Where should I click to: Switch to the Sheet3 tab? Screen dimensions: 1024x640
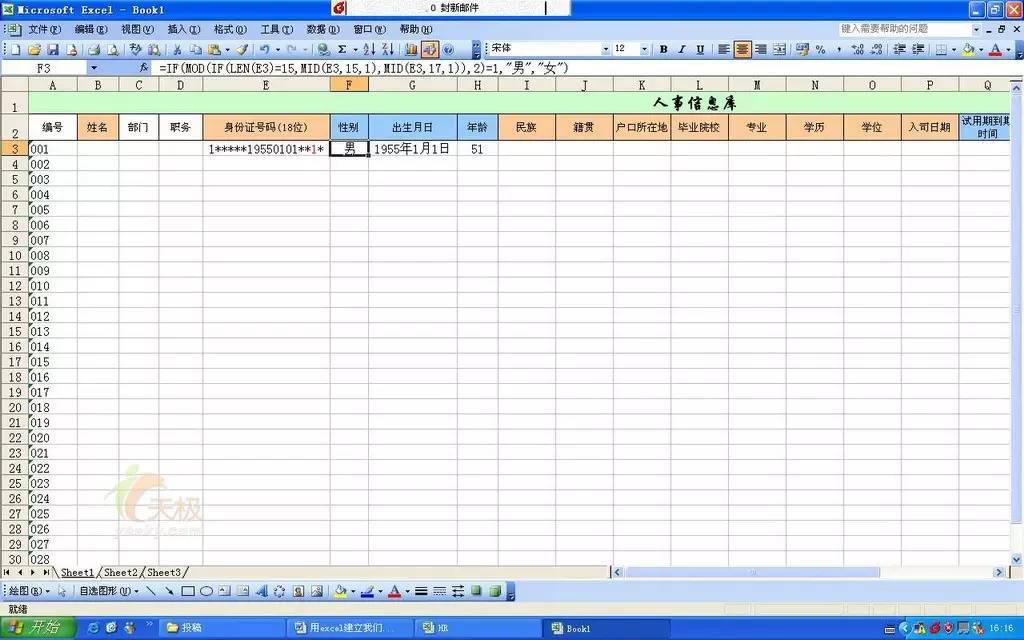pos(163,572)
